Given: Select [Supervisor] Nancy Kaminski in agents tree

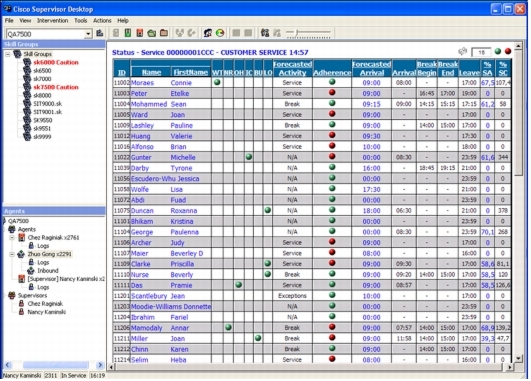Looking at the screenshot, I should (66, 279).
